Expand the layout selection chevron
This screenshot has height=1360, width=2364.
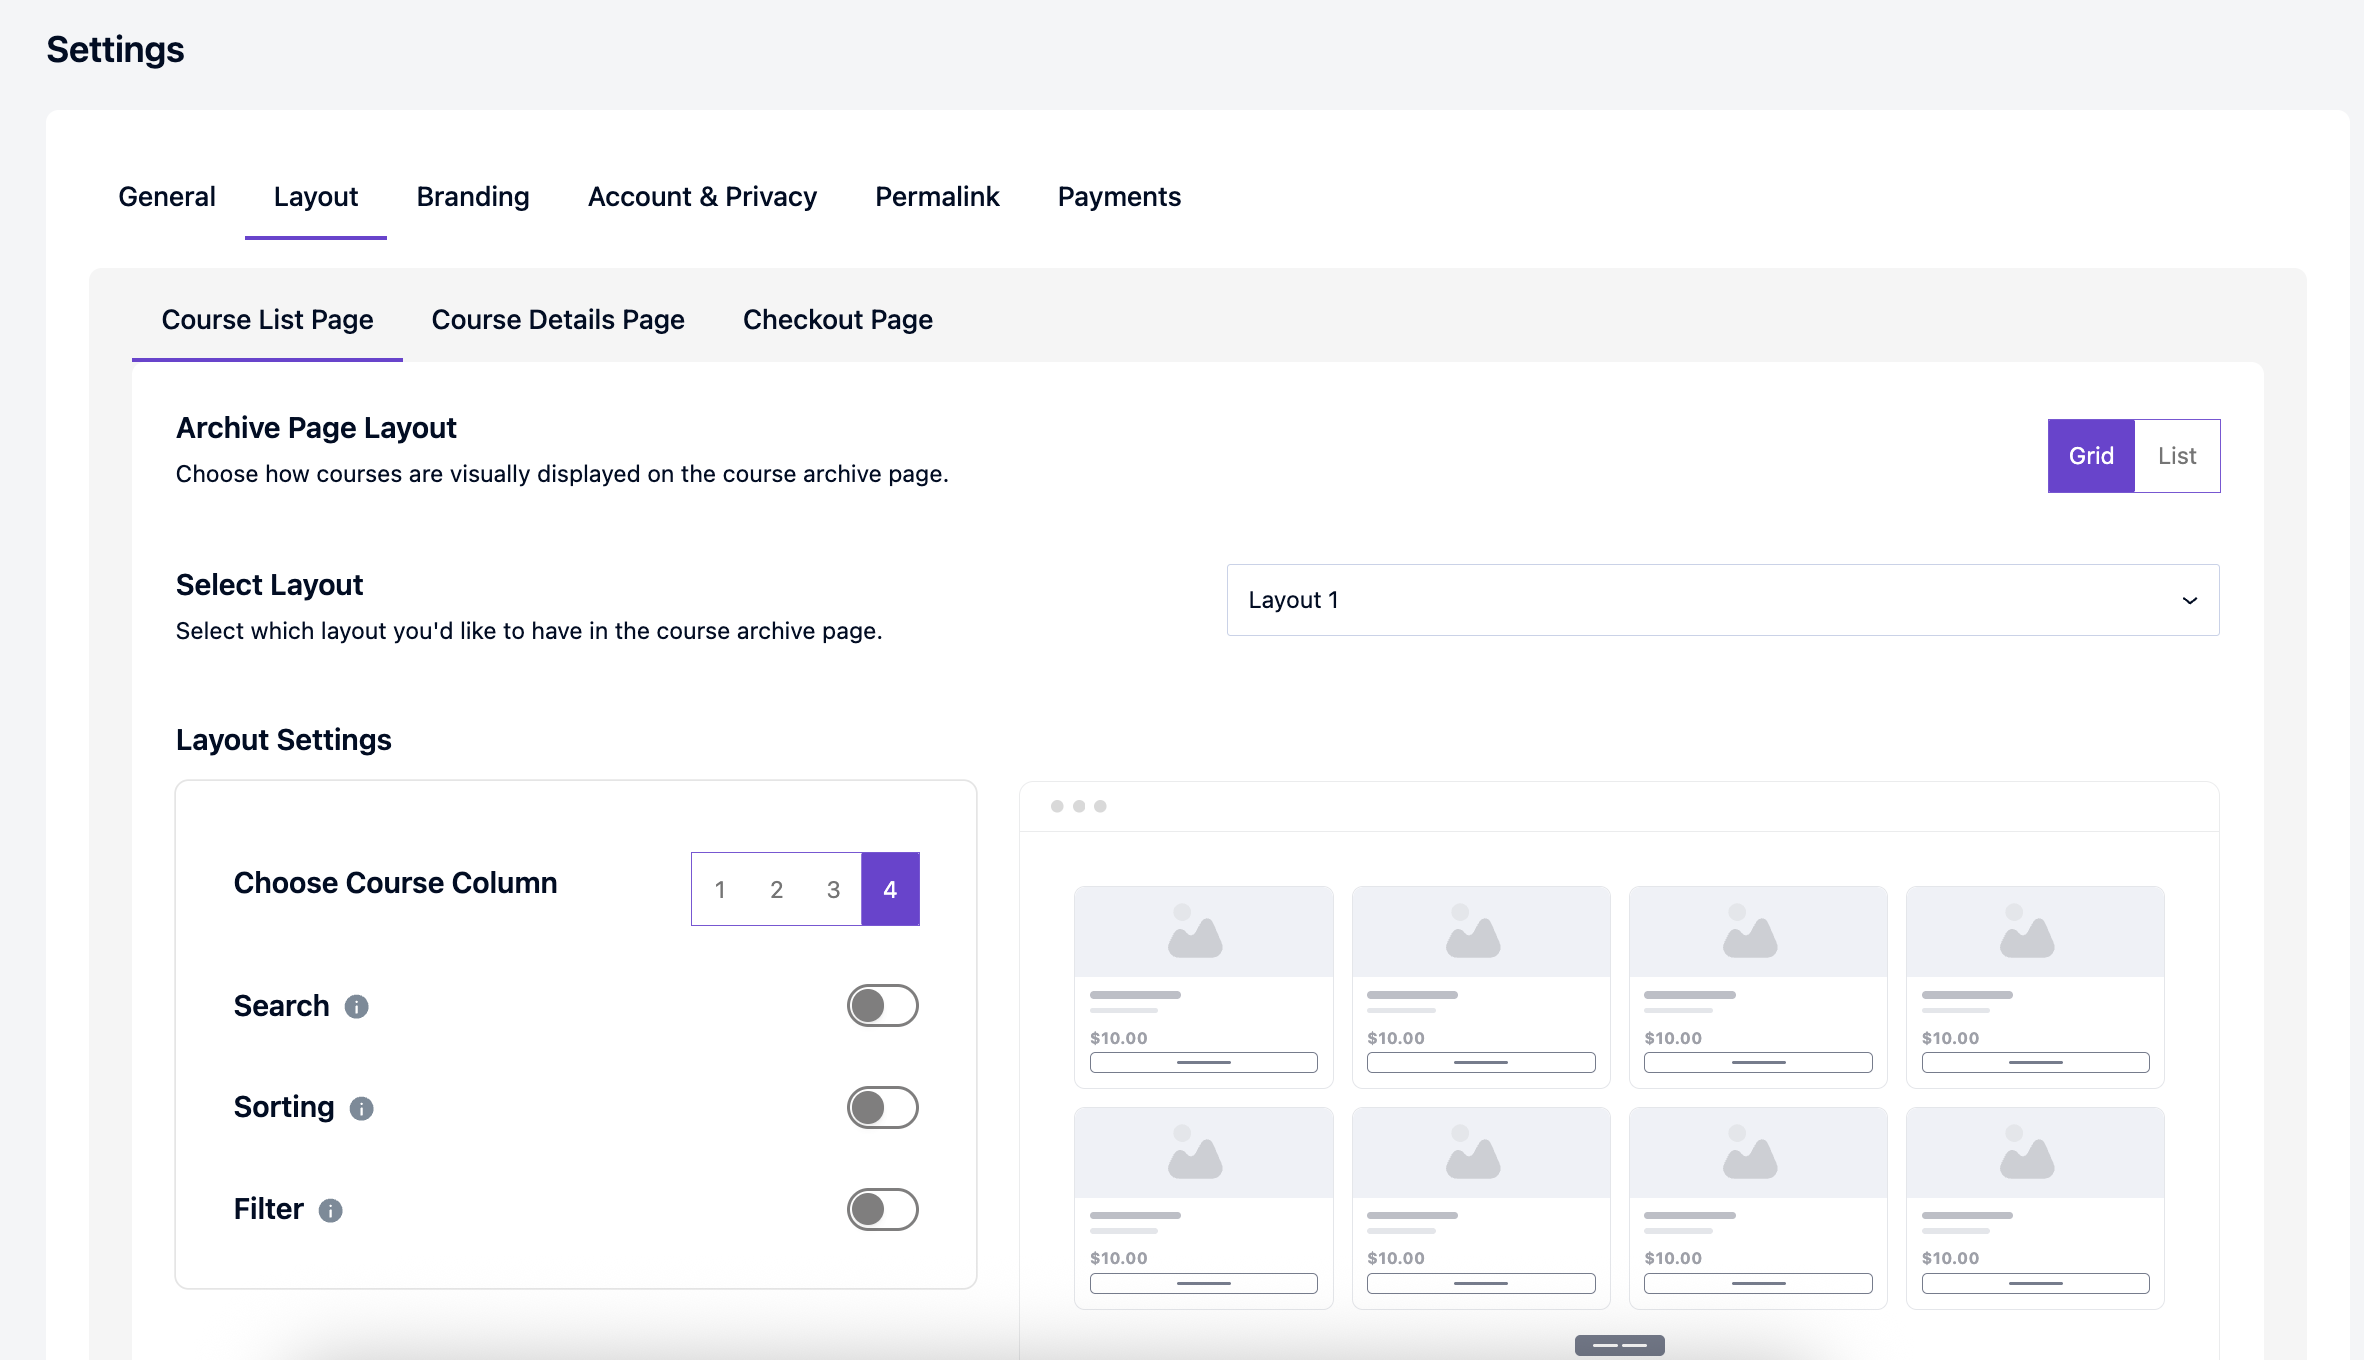2191,600
